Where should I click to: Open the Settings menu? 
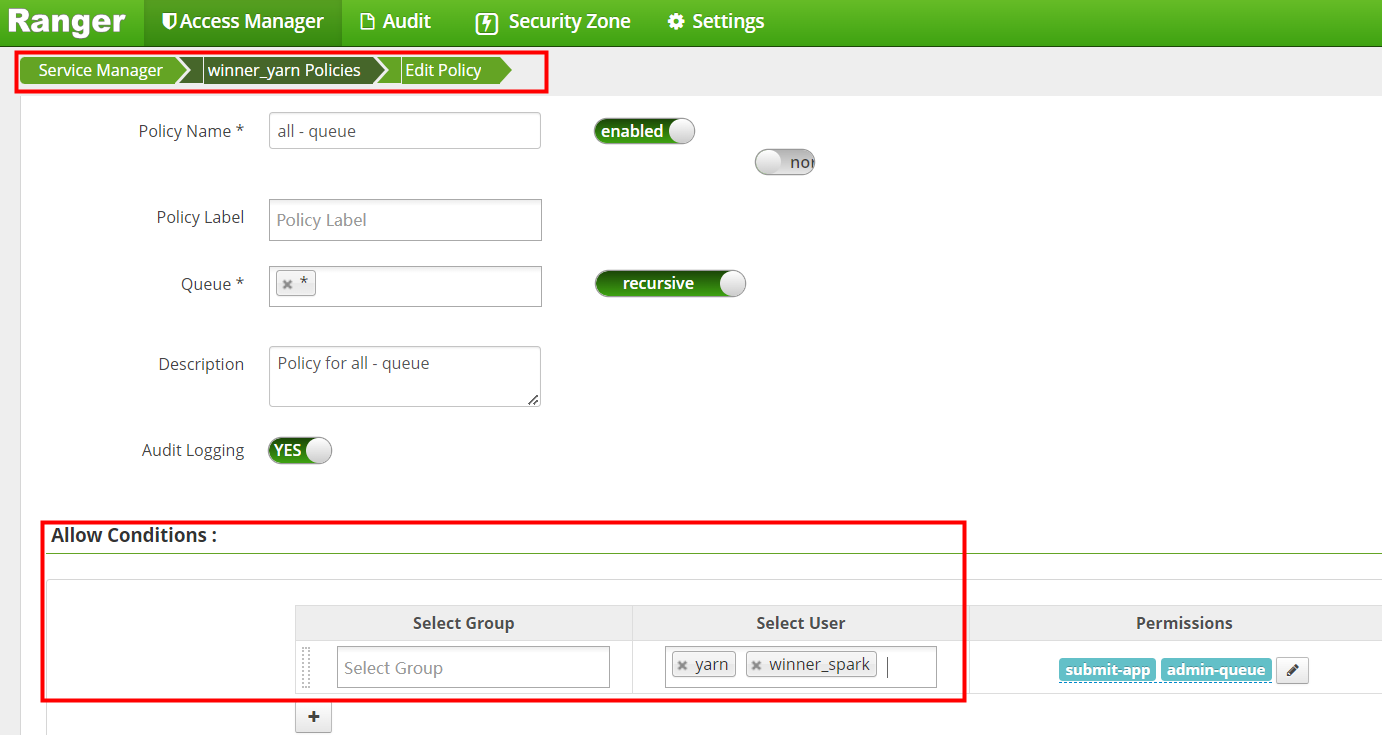(x=716, y=21)
